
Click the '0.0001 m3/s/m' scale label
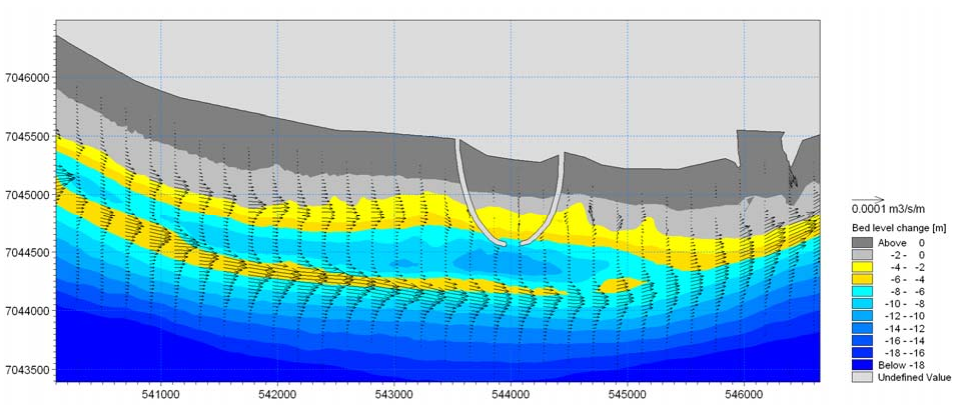click(891, 210)
